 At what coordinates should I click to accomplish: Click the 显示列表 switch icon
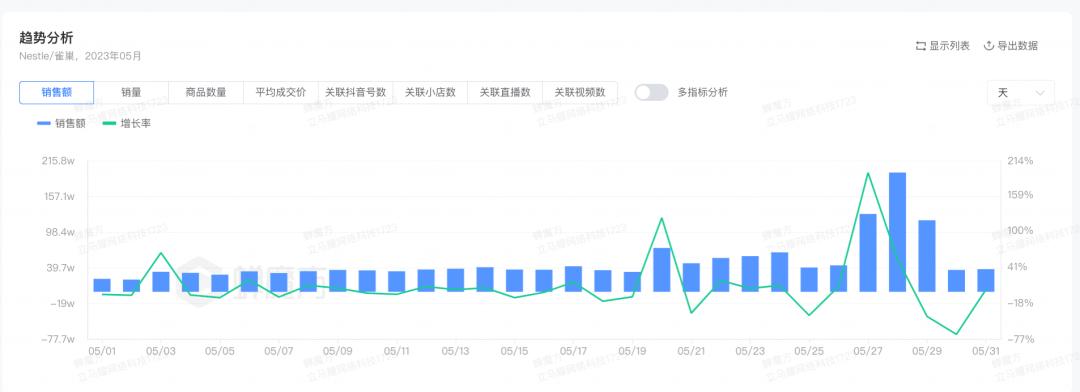[920, 46]
